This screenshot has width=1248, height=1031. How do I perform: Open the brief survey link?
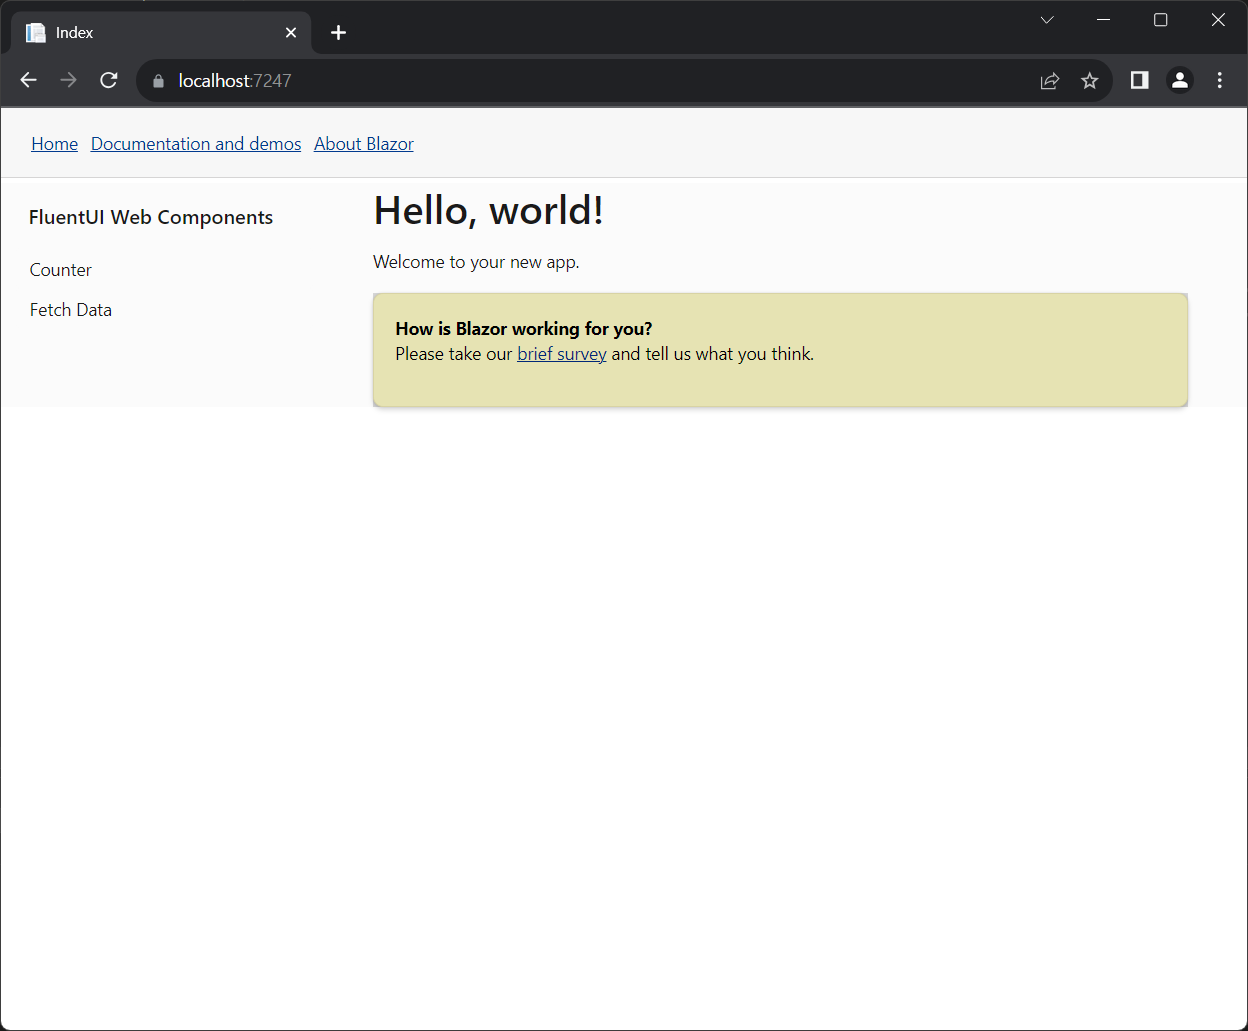562,354
